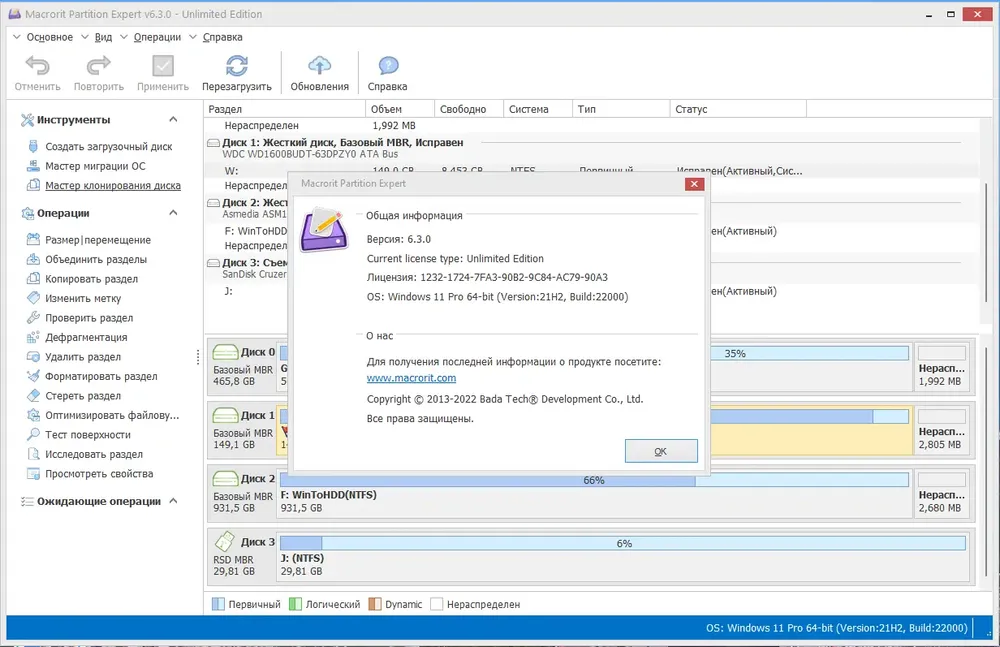Open the Операции menu
The height and width of the screenshot is (647, 1000).
[x=157, y=37]
